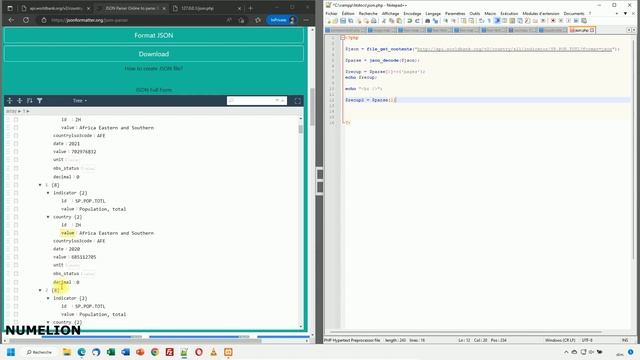Image resolution: width=640 pixels, height=360 pixels.
Task: Click action box beside 'value : 702976832' row
Action: click(16, 152)
